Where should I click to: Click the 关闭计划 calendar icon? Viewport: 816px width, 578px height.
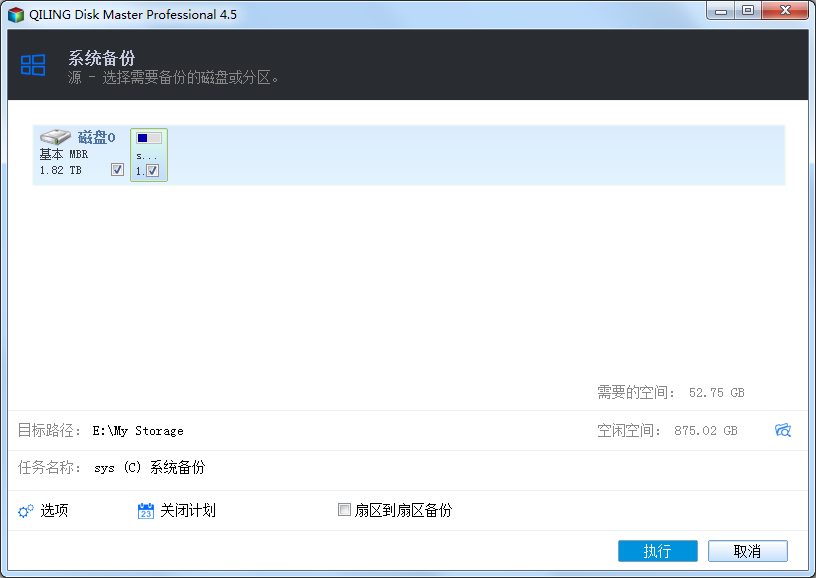click(146, 511)
